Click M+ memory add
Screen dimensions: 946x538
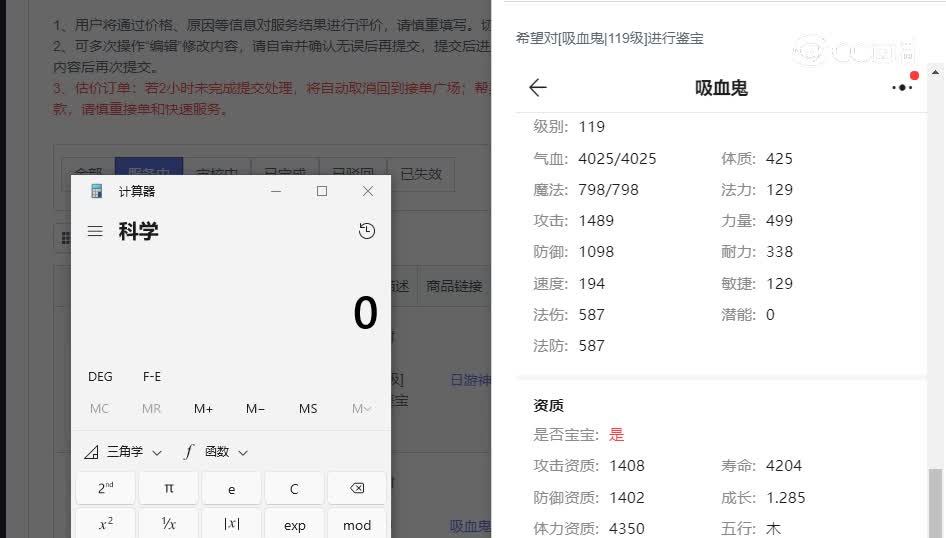point(203,409)
